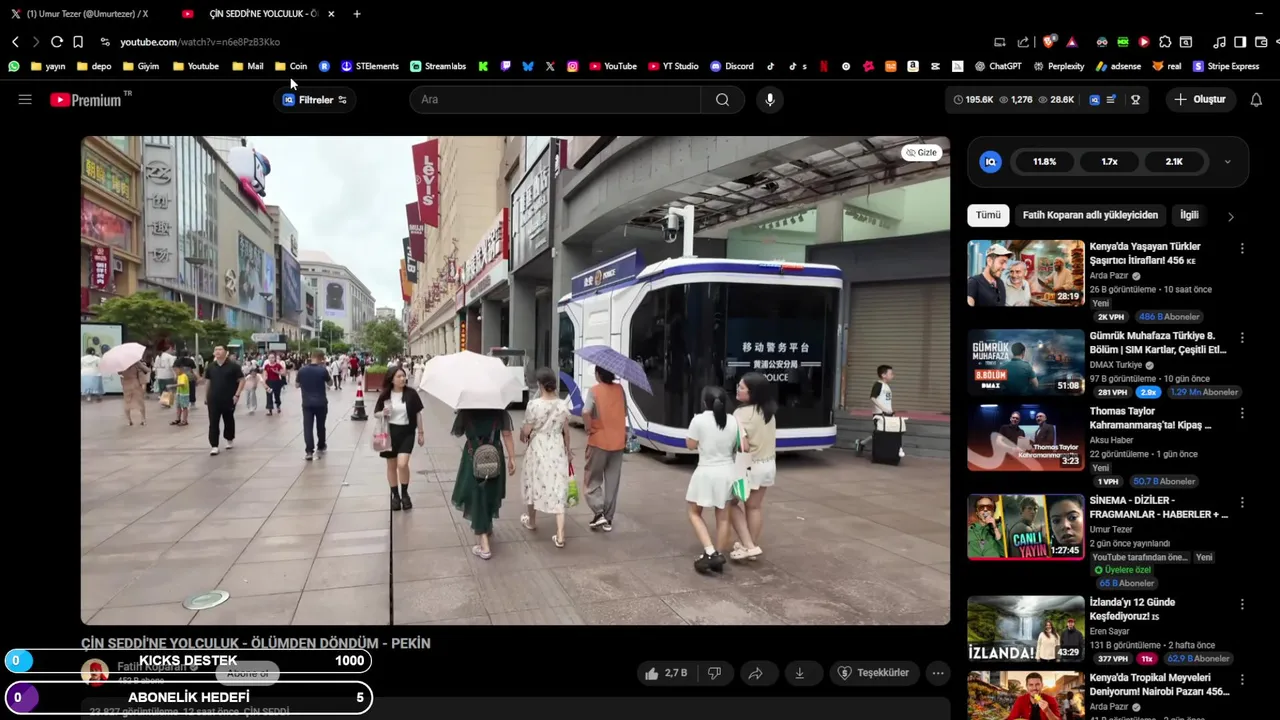Open options for Thomas Taylor video
Viewport: 1280px width, 720px height.
(x=1242, y=413)
